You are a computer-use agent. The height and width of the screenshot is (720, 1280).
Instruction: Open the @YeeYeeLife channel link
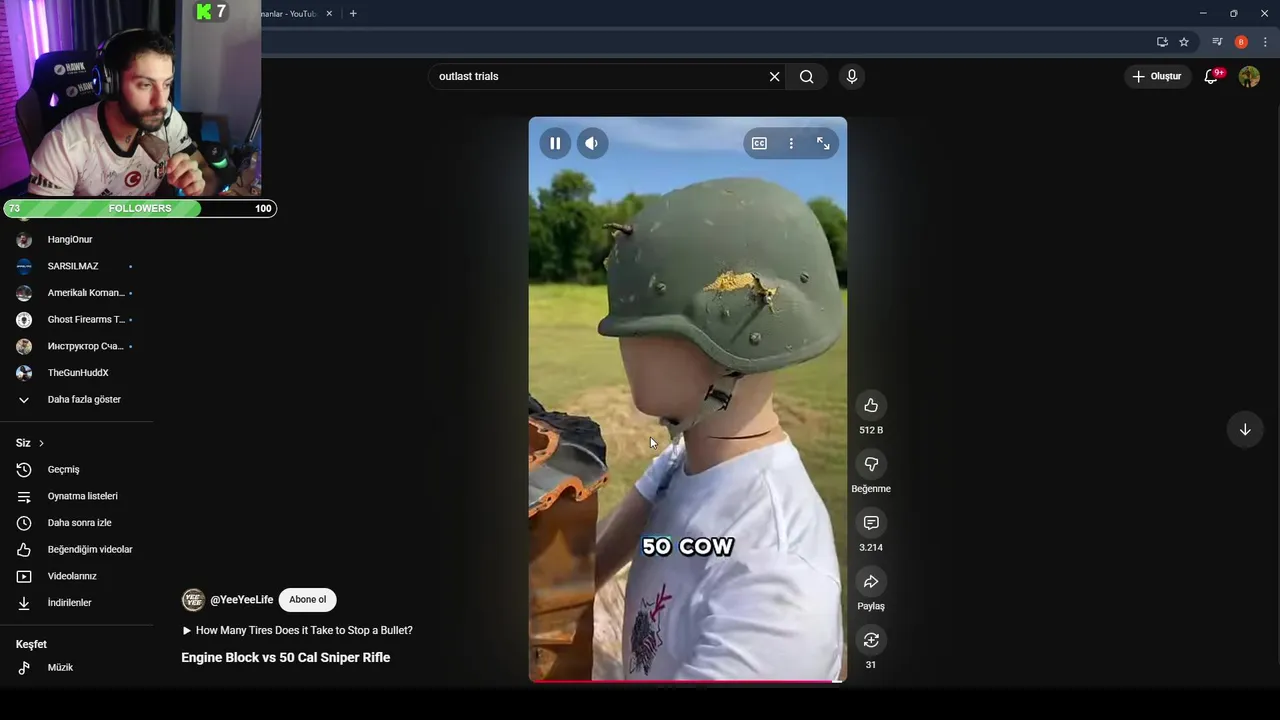coord(241,600)
